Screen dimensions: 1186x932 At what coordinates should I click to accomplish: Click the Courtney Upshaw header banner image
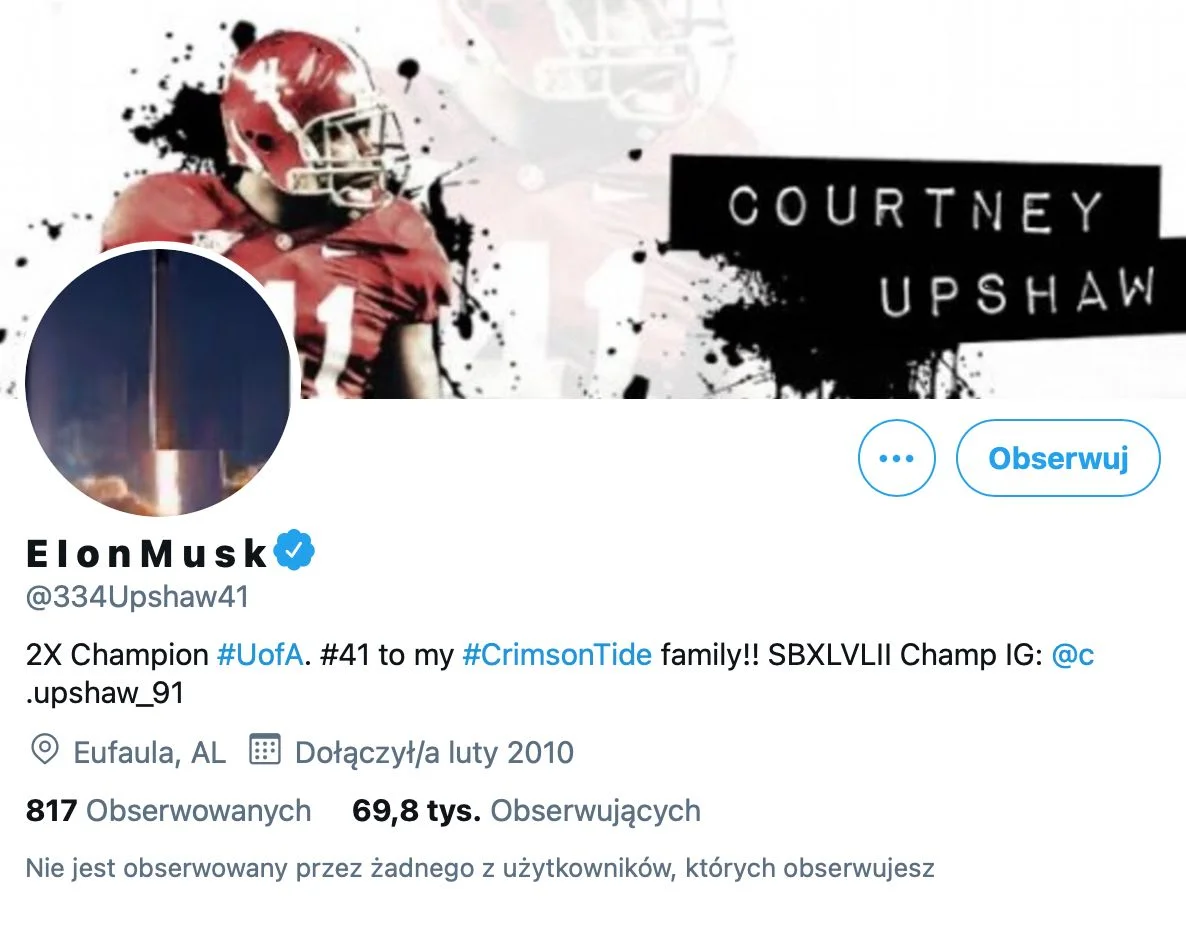click(593, 199)
